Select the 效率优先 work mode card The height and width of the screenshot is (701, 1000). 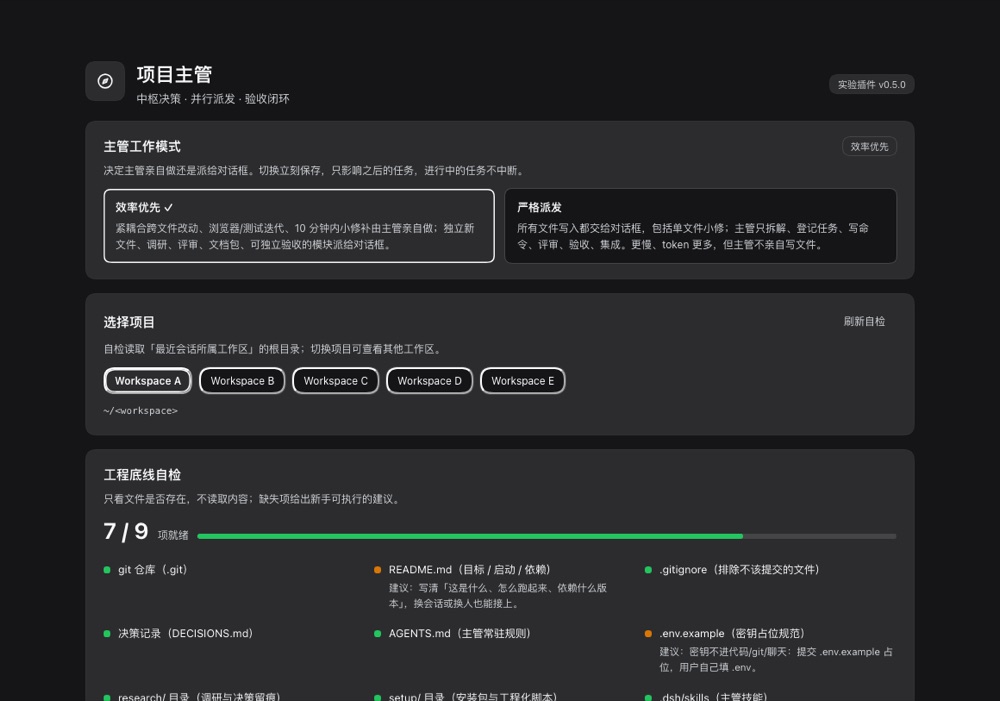point(299,226)
